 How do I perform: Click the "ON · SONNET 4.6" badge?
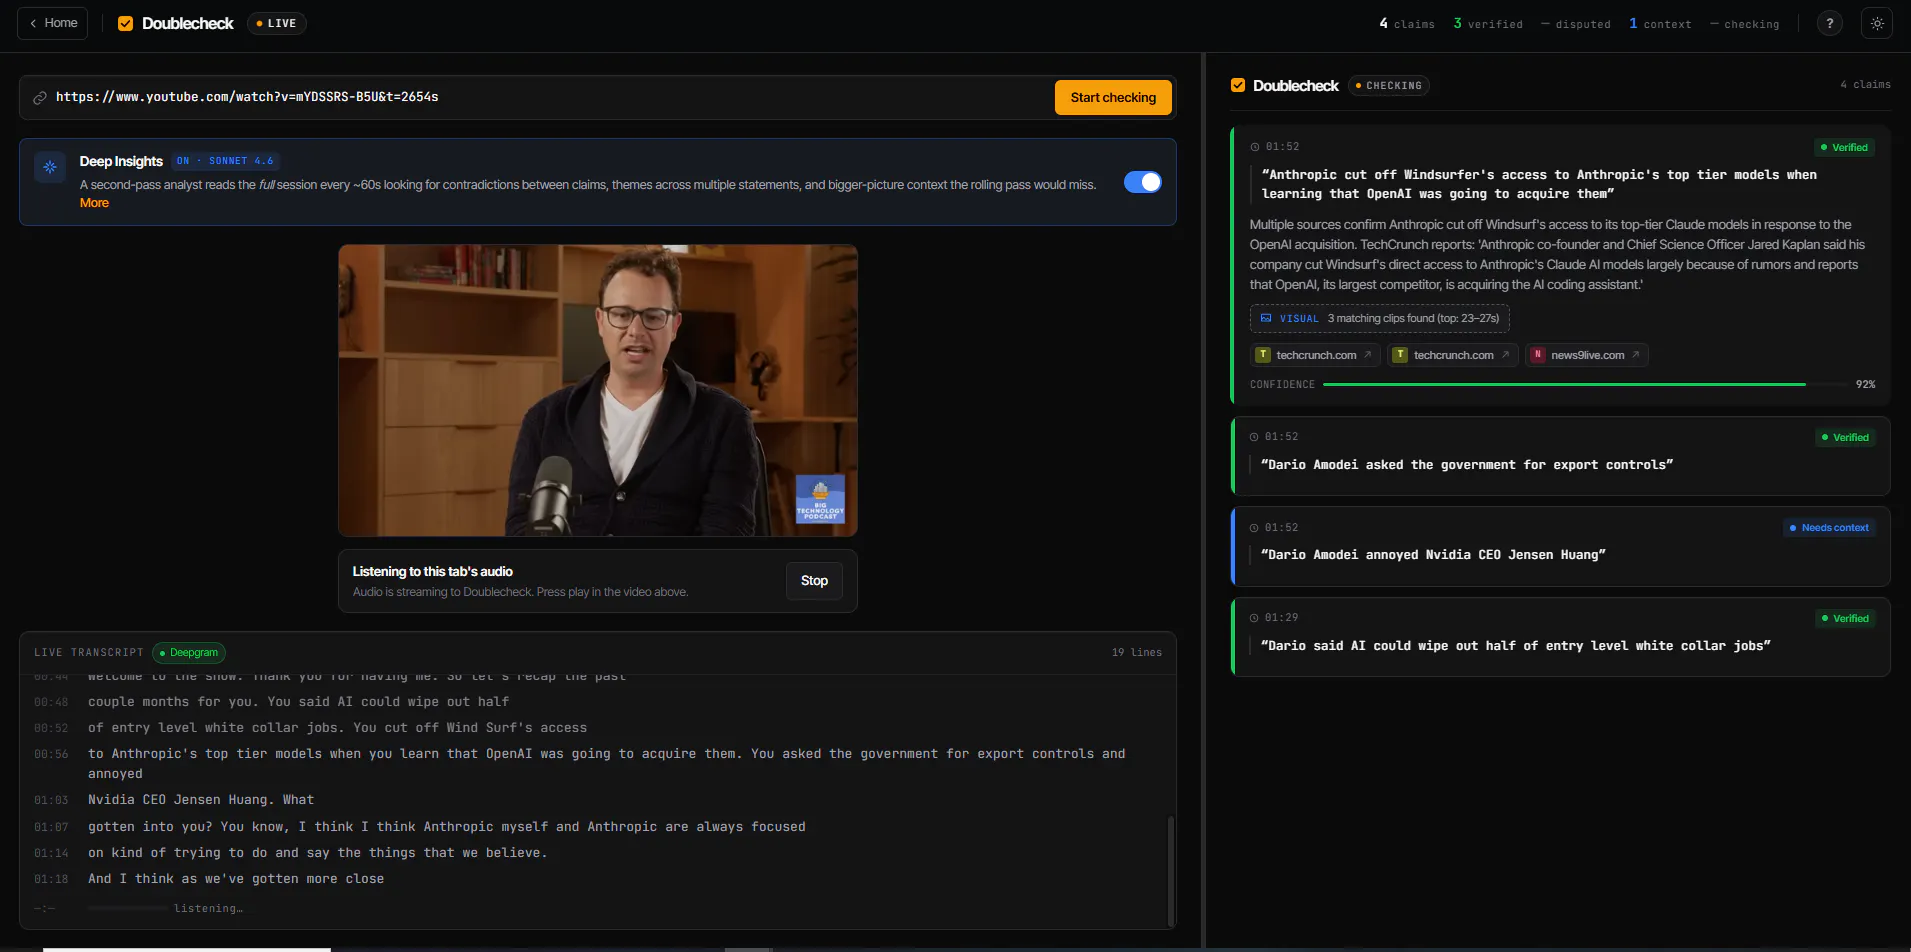point(225,161)
